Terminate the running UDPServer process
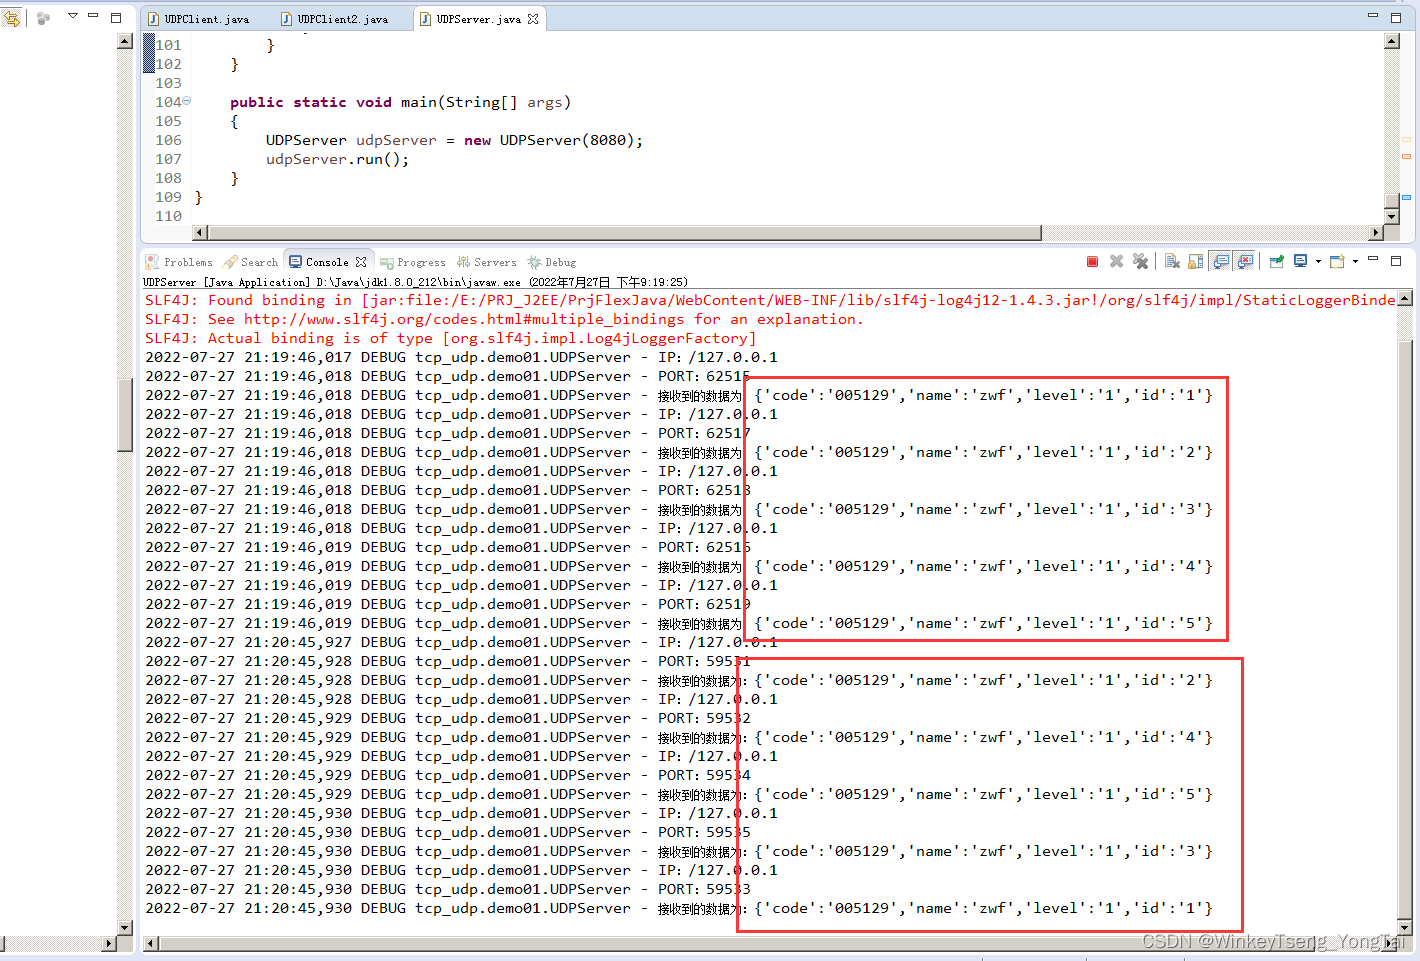1420x961 pixels. [x=1092, y=261]
